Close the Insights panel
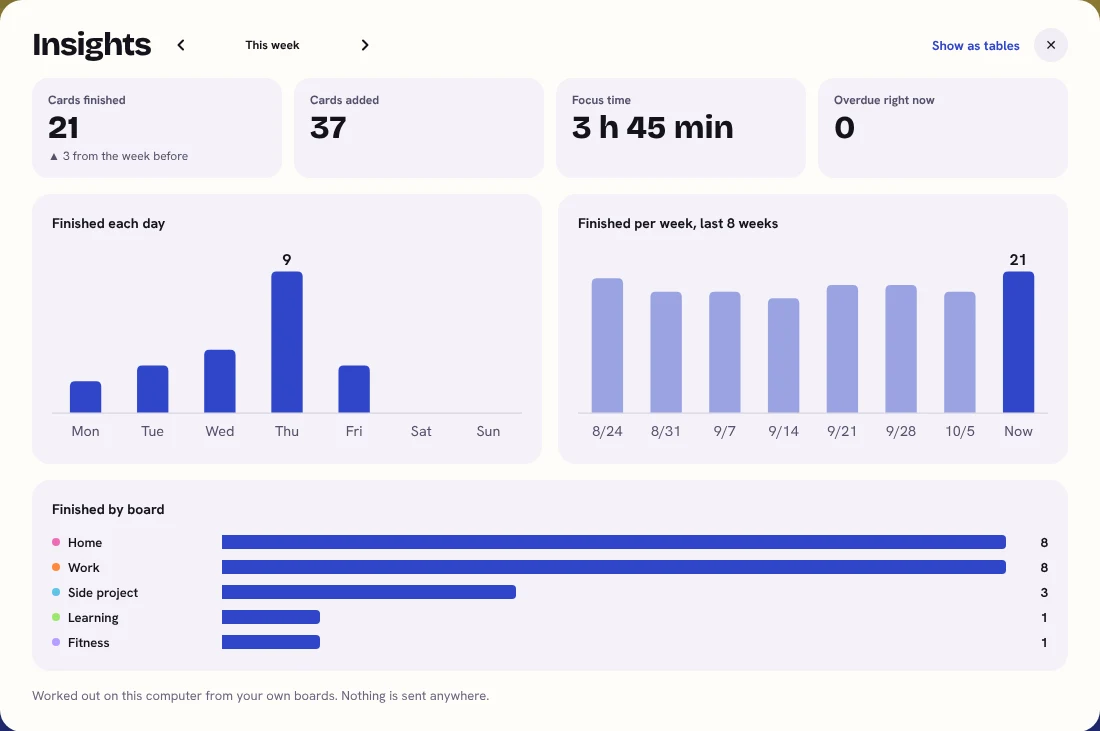This screenshot has height=731, width=1100. 1051,45
